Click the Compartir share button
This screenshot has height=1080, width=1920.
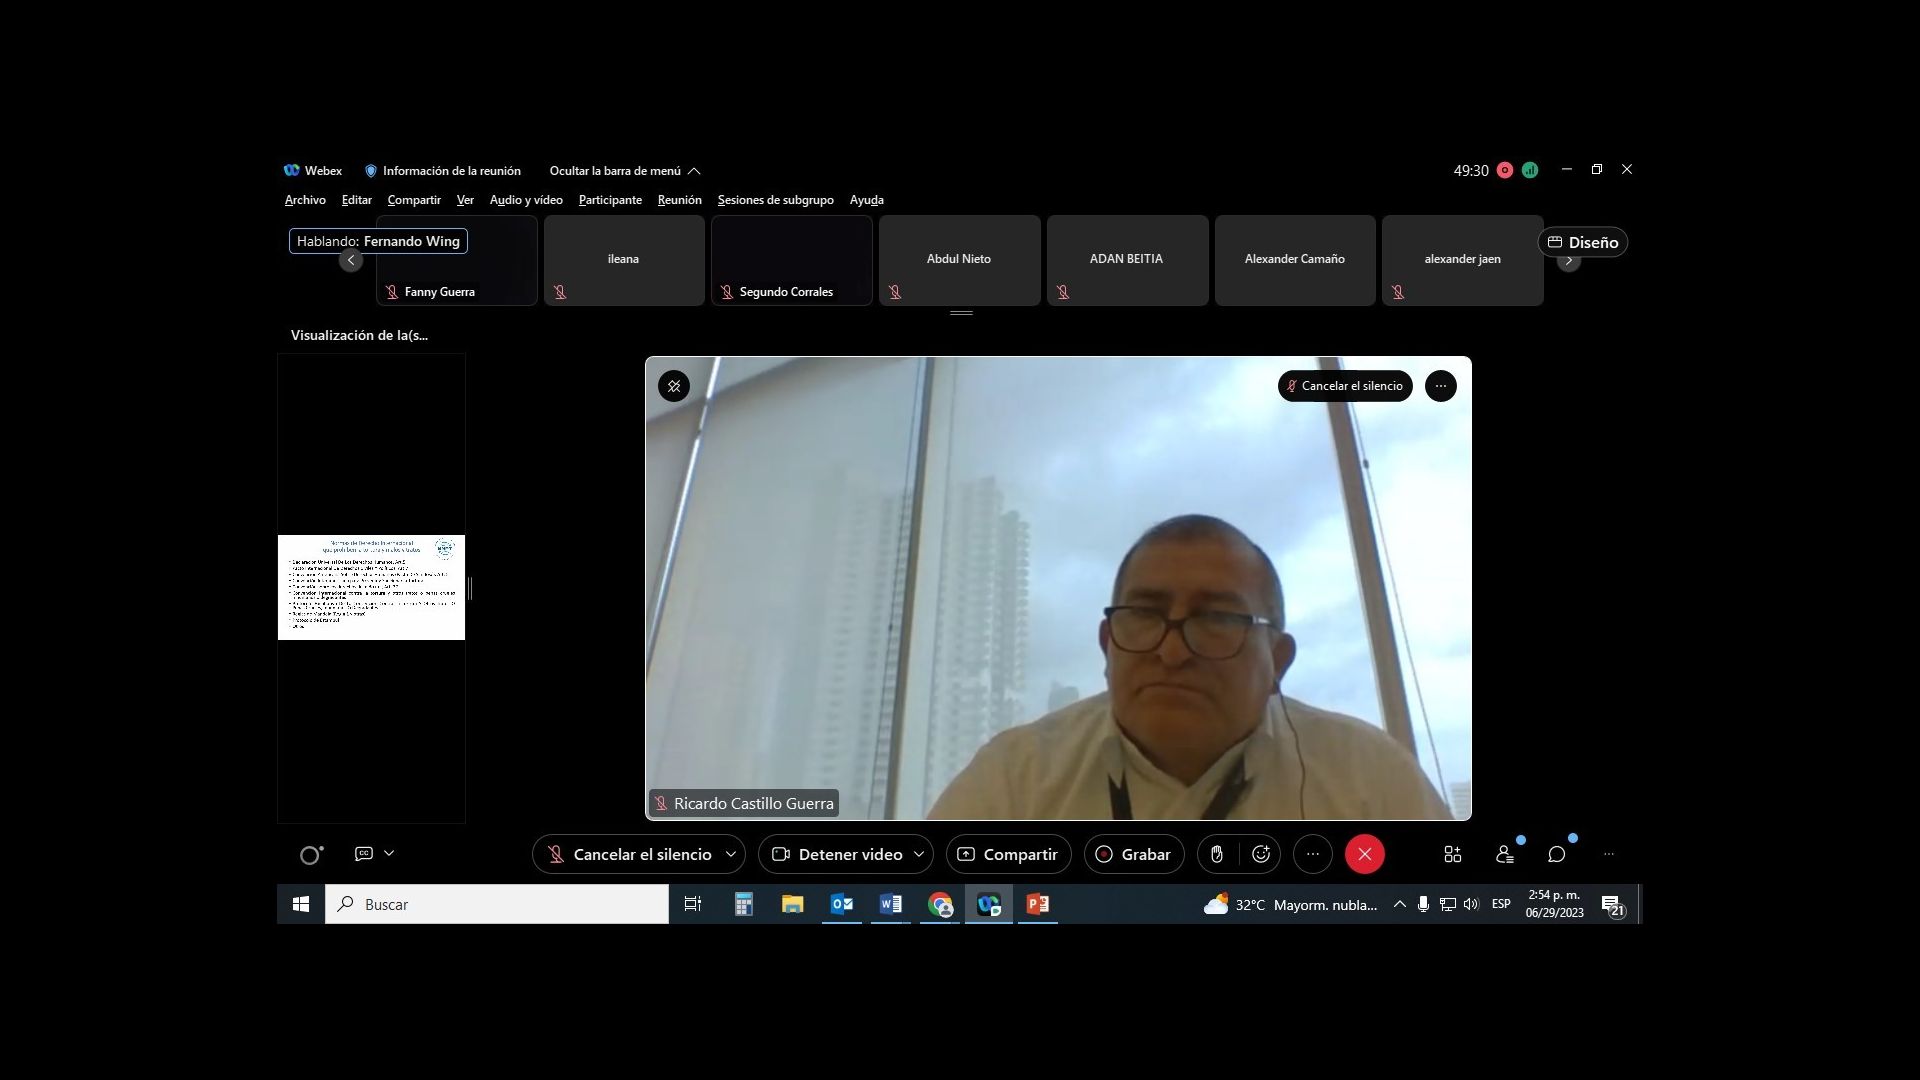click(1008, 854)
